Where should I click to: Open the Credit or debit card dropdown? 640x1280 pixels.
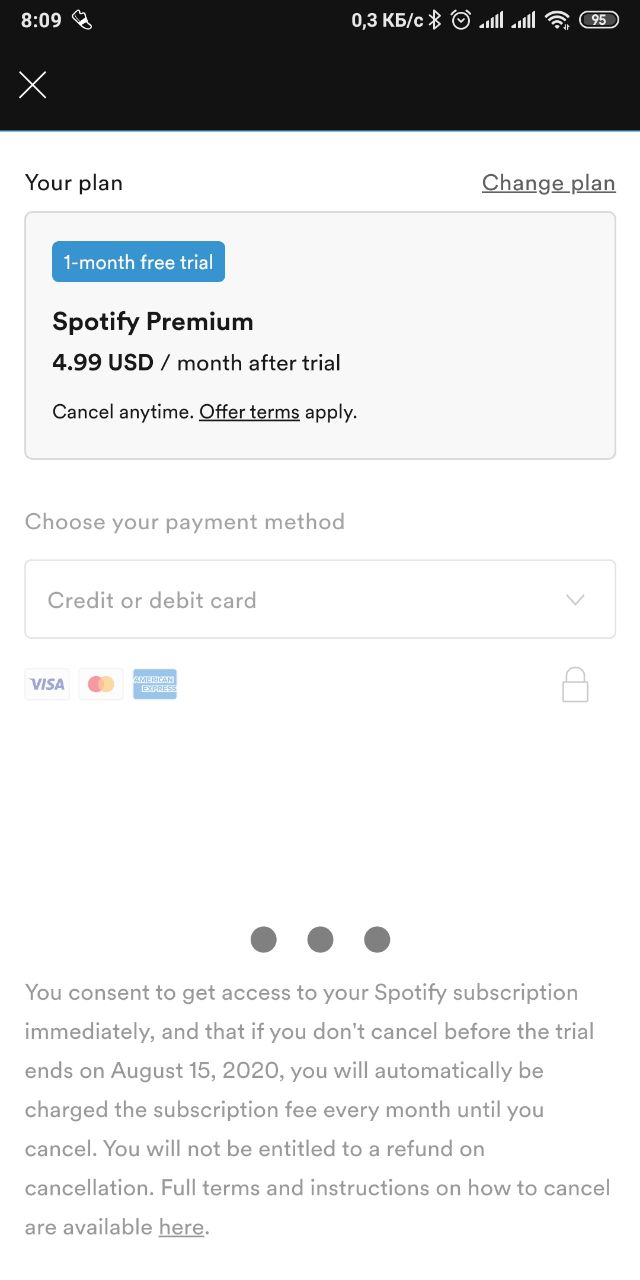click(320, 599)
